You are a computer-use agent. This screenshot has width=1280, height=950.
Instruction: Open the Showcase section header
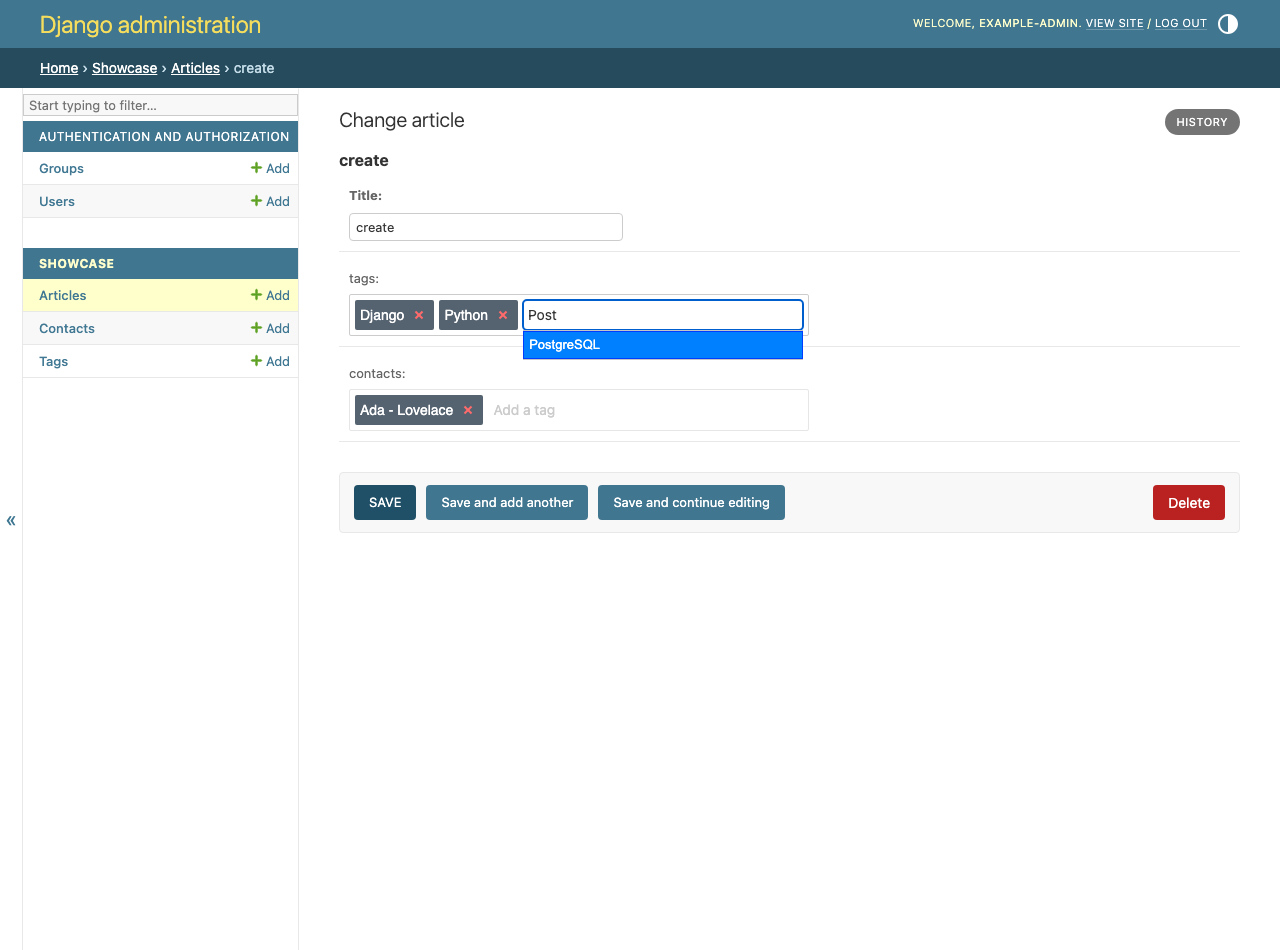pyautogui.click(x=76, y=263)
